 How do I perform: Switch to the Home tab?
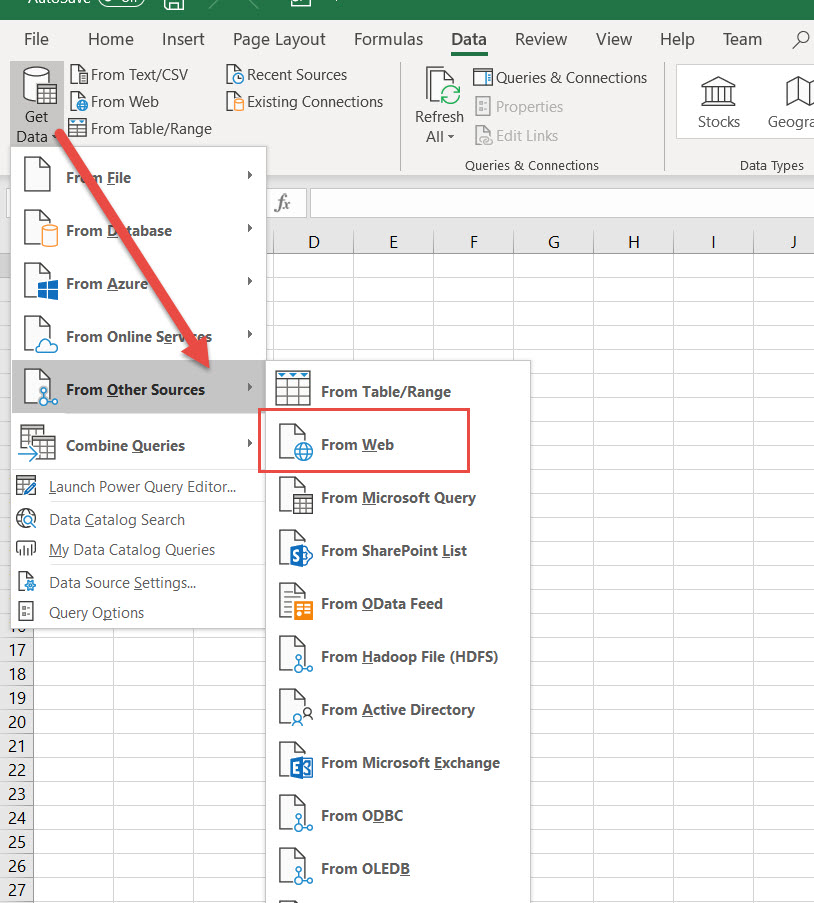tap(111, 39)
